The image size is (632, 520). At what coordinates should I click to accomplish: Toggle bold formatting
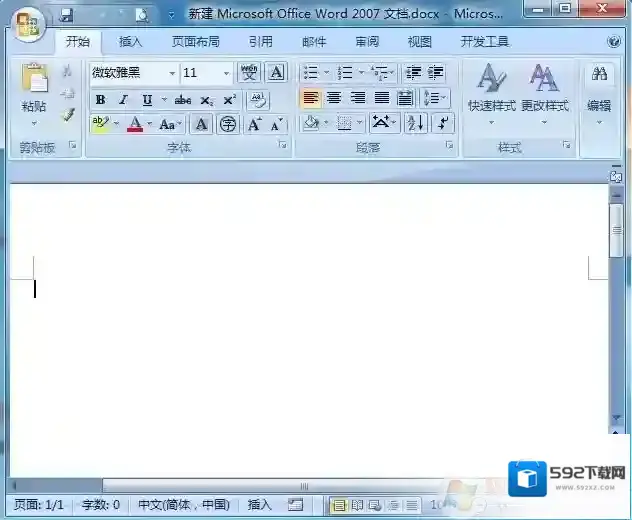[x=100, y=100]
